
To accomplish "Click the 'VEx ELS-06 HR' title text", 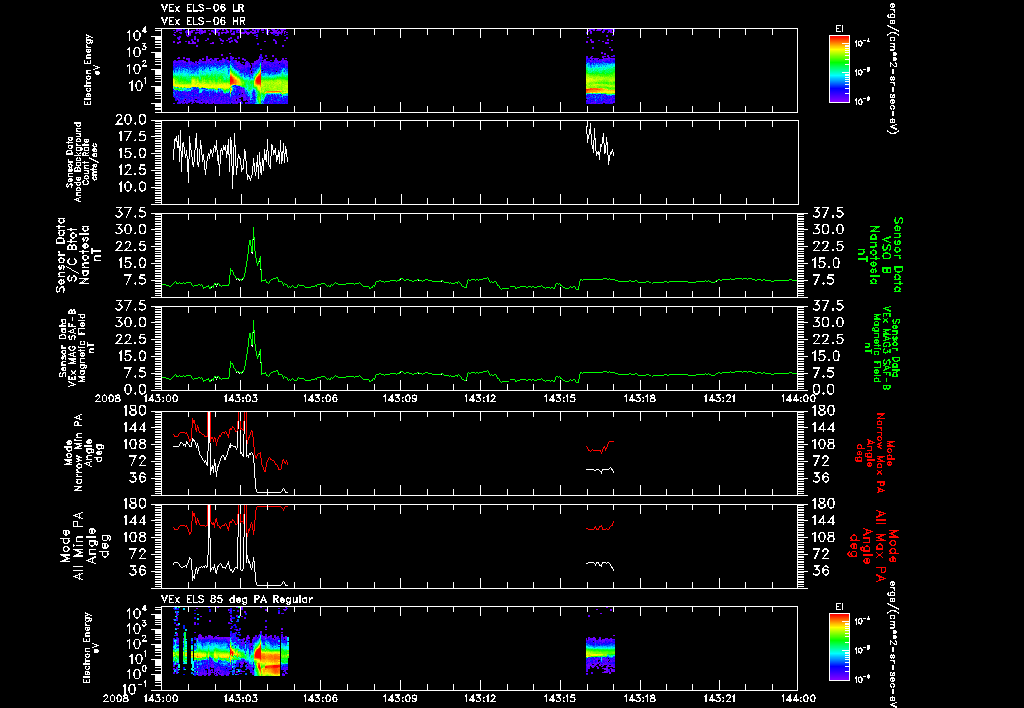I will [x=203, y=21].
